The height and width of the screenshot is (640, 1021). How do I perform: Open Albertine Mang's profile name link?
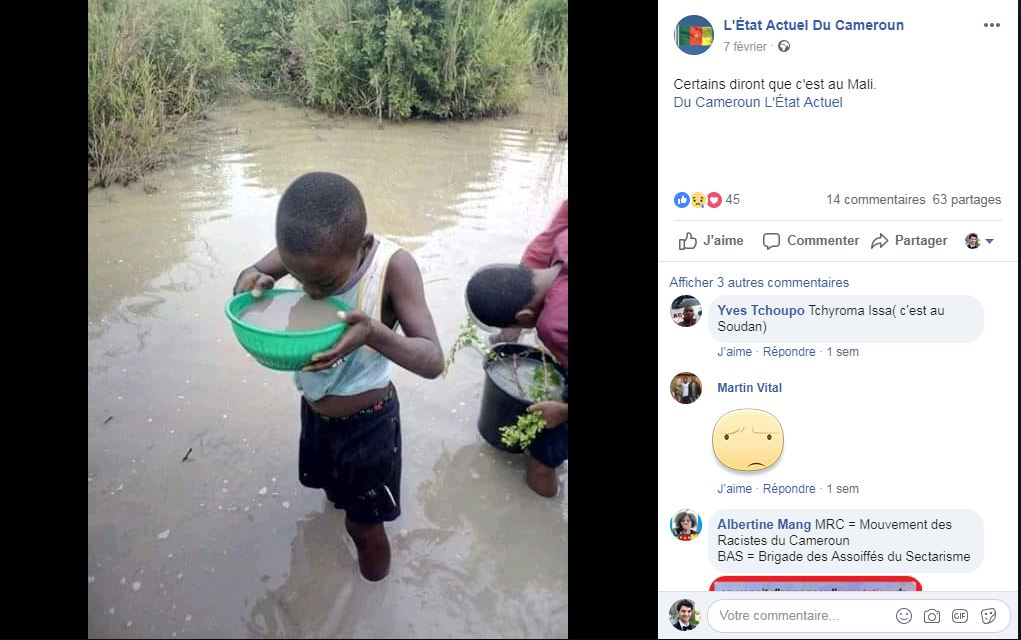(764, 524)
